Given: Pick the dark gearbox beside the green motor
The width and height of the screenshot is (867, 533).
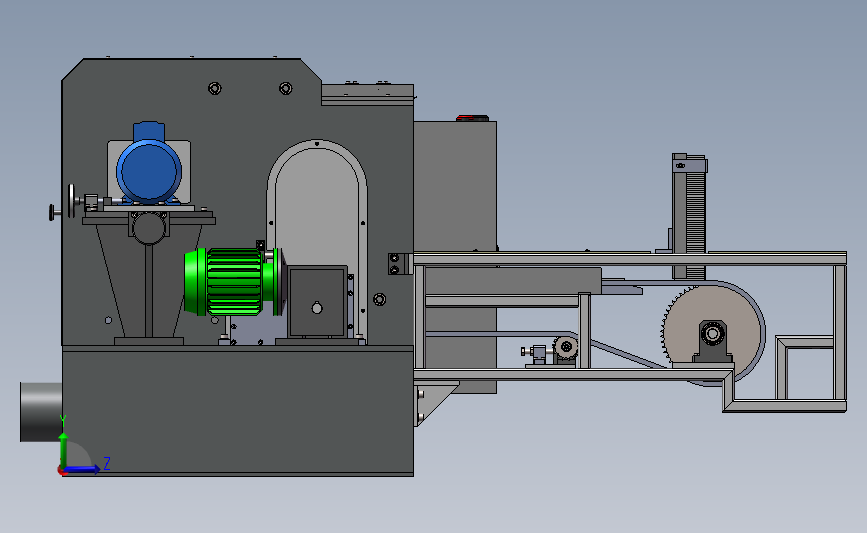Looking at the screenshot, I should point(317,301).
